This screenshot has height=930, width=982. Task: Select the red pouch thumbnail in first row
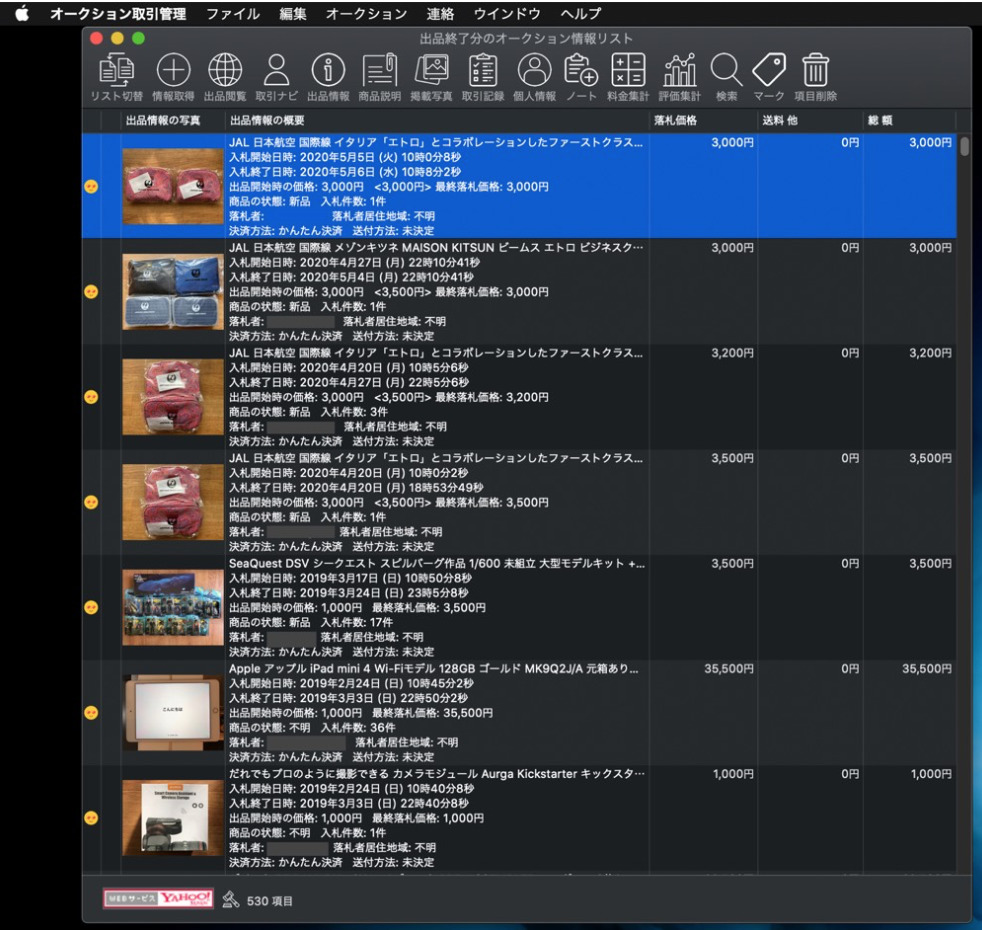pos(173,186)
